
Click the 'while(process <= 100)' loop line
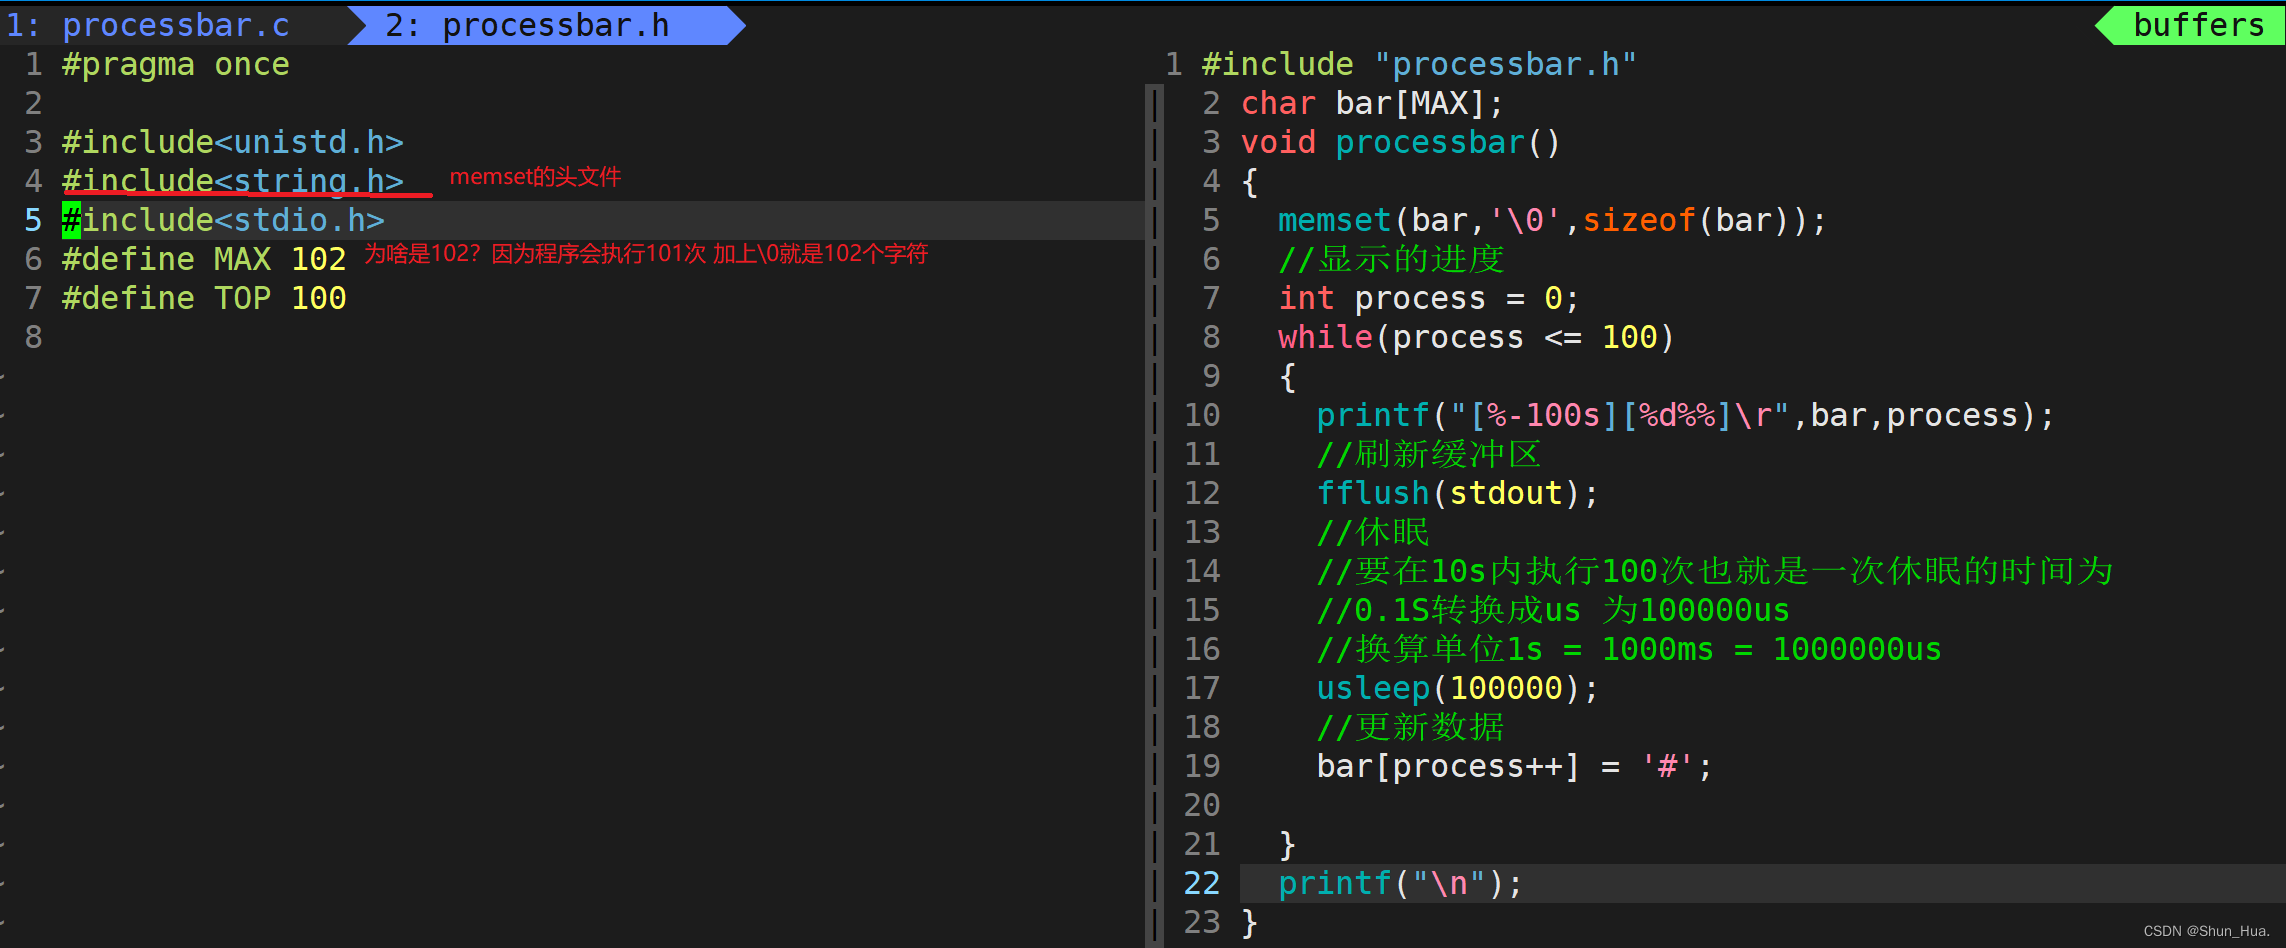[x=1476, y=338]
